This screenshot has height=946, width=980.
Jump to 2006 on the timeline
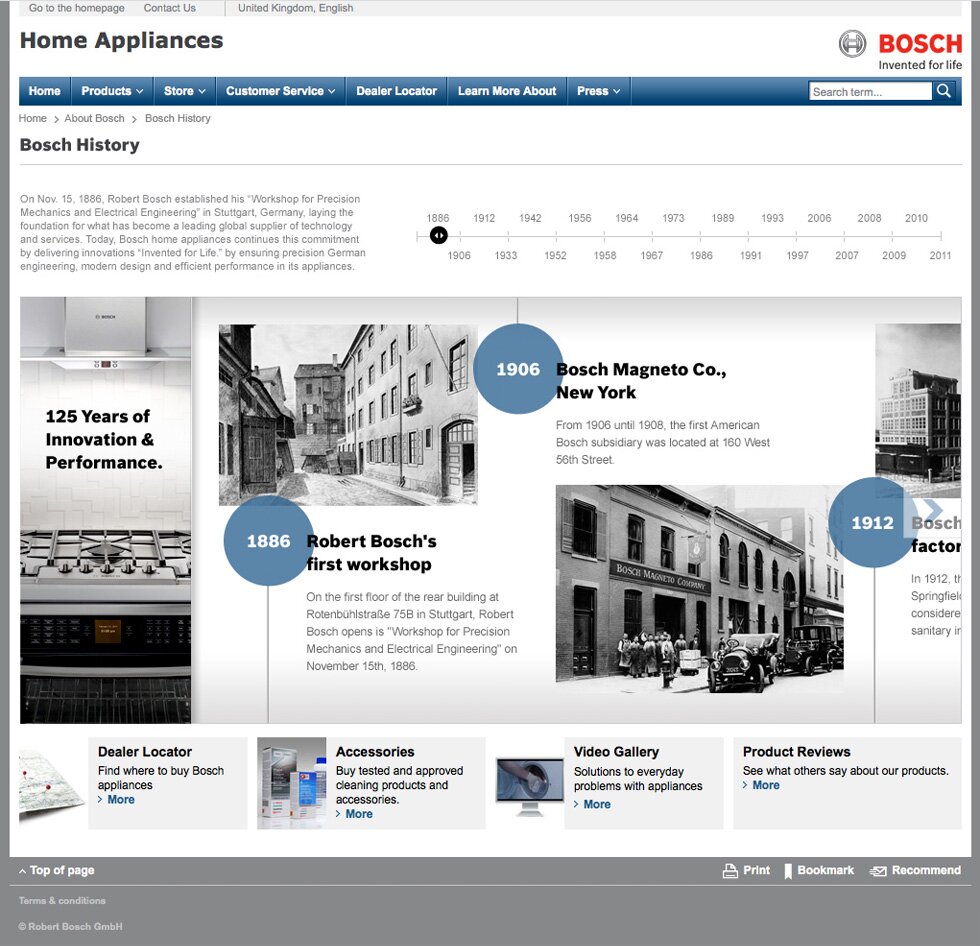pos(819,218)
